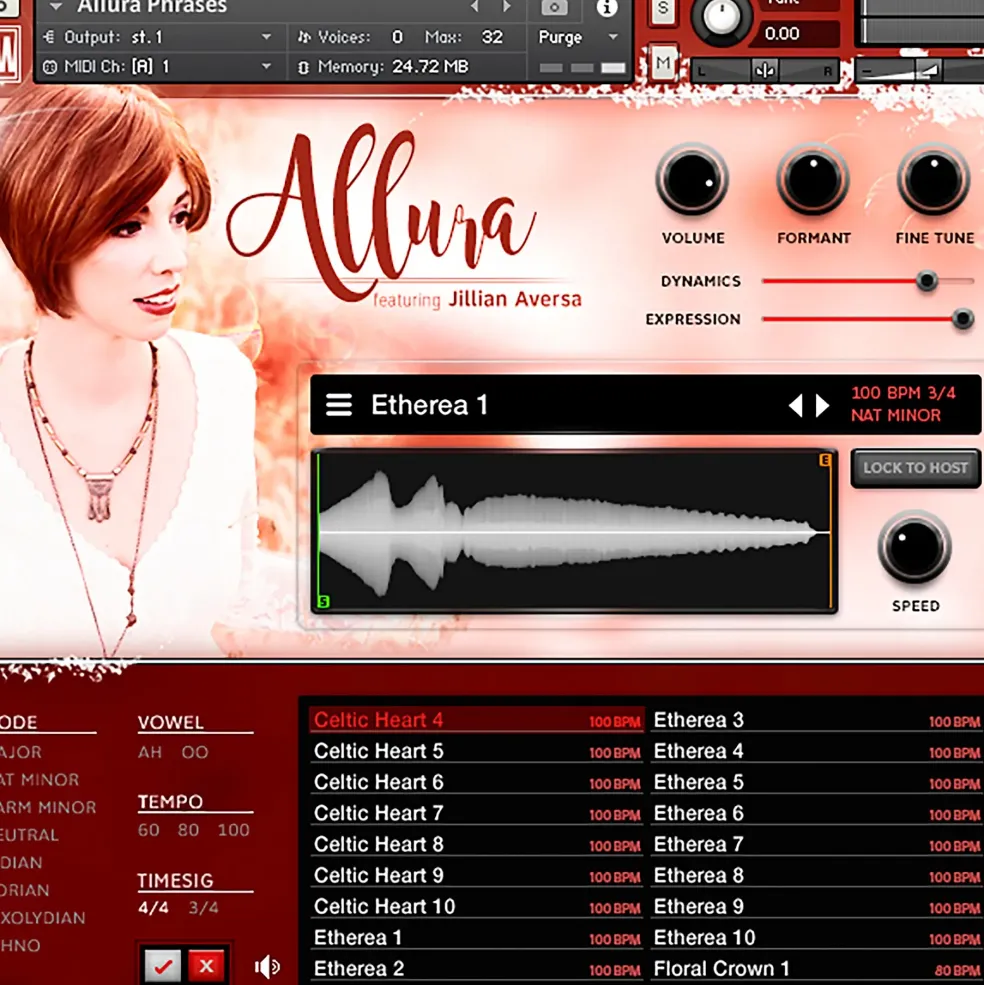Select Etherea 1 in phrase list
Viewport: 984px width, 985px height.
click(x=477, y=937)
